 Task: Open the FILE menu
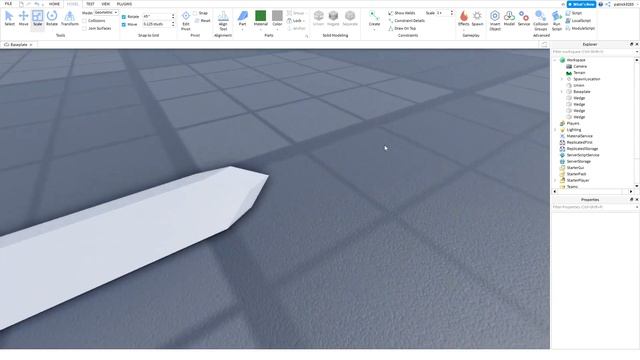click(8, 4)
